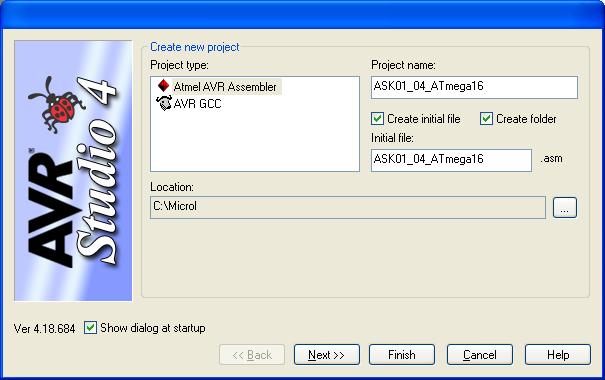Click the Ver 4.18.684 version text

pyautogui.click(x=44, y=328)
